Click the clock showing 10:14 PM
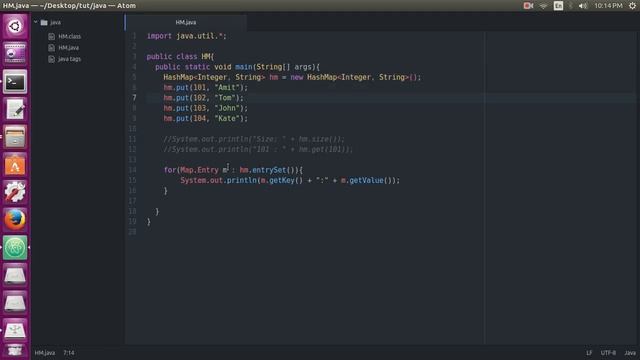Image resolution: width=640 pixels, height=360 pixels. tap(608, 6)
